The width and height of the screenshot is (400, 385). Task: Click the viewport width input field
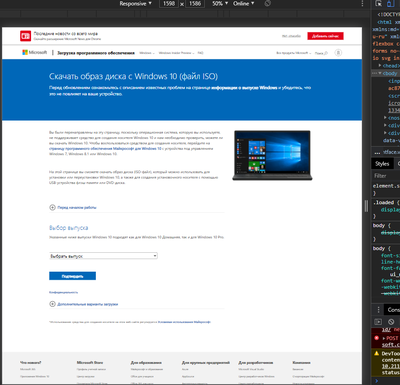(x=169, y=4)
